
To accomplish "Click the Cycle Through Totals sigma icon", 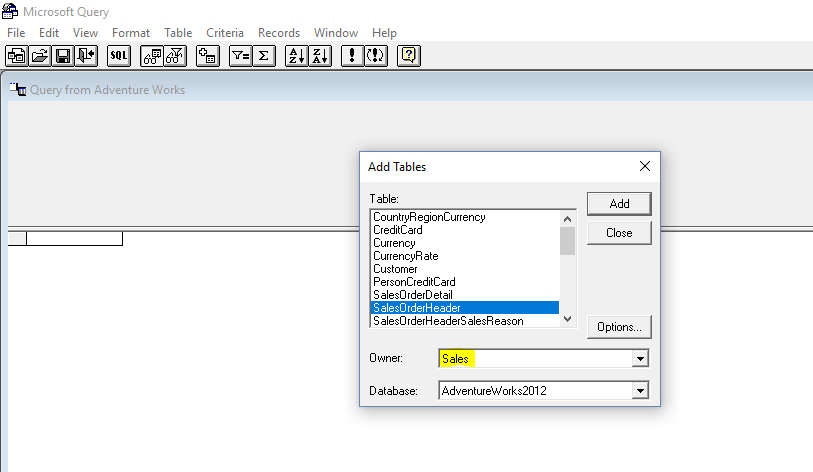I will click(x=264, y=56).
